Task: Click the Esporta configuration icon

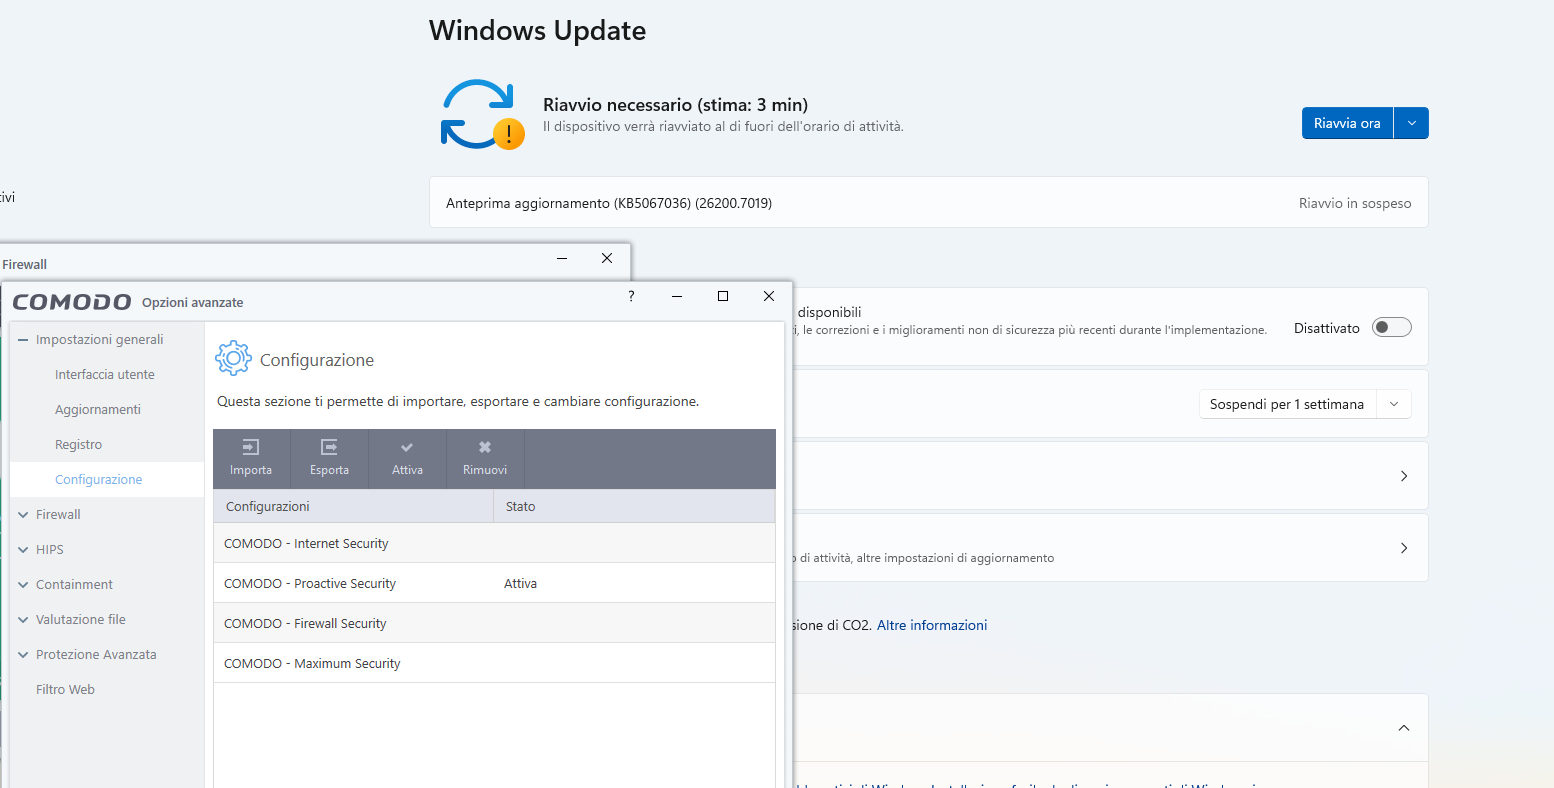Action: pyautogui.click(x=329, y=448)
